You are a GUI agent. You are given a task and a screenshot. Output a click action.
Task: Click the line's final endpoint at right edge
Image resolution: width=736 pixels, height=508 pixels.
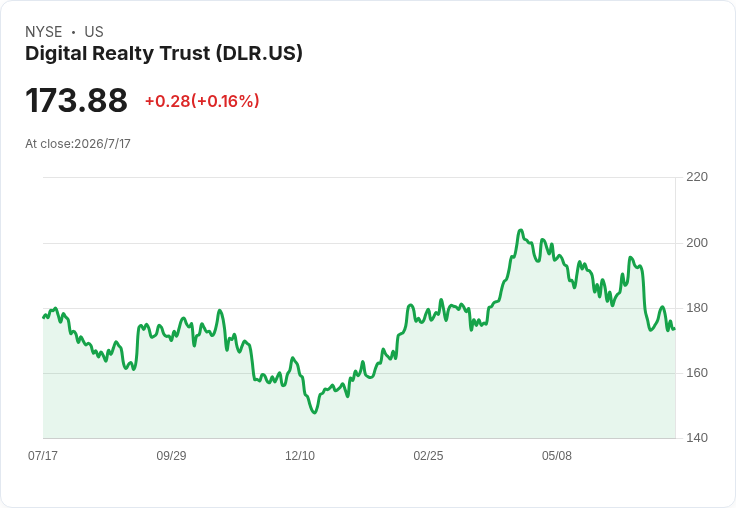tap(675, 329)
